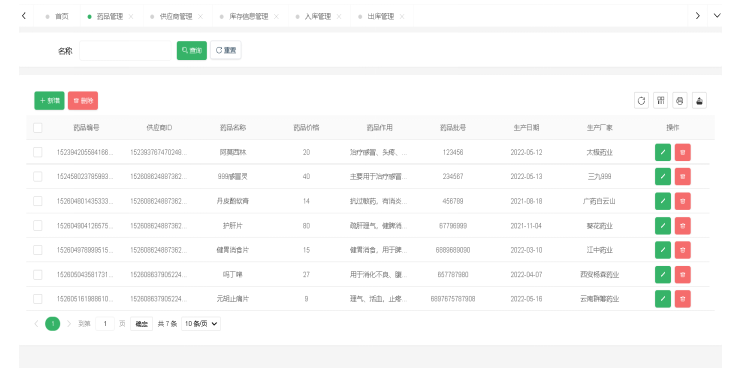Check the 999感冒灵 row checkbox

tap(38, 177)
